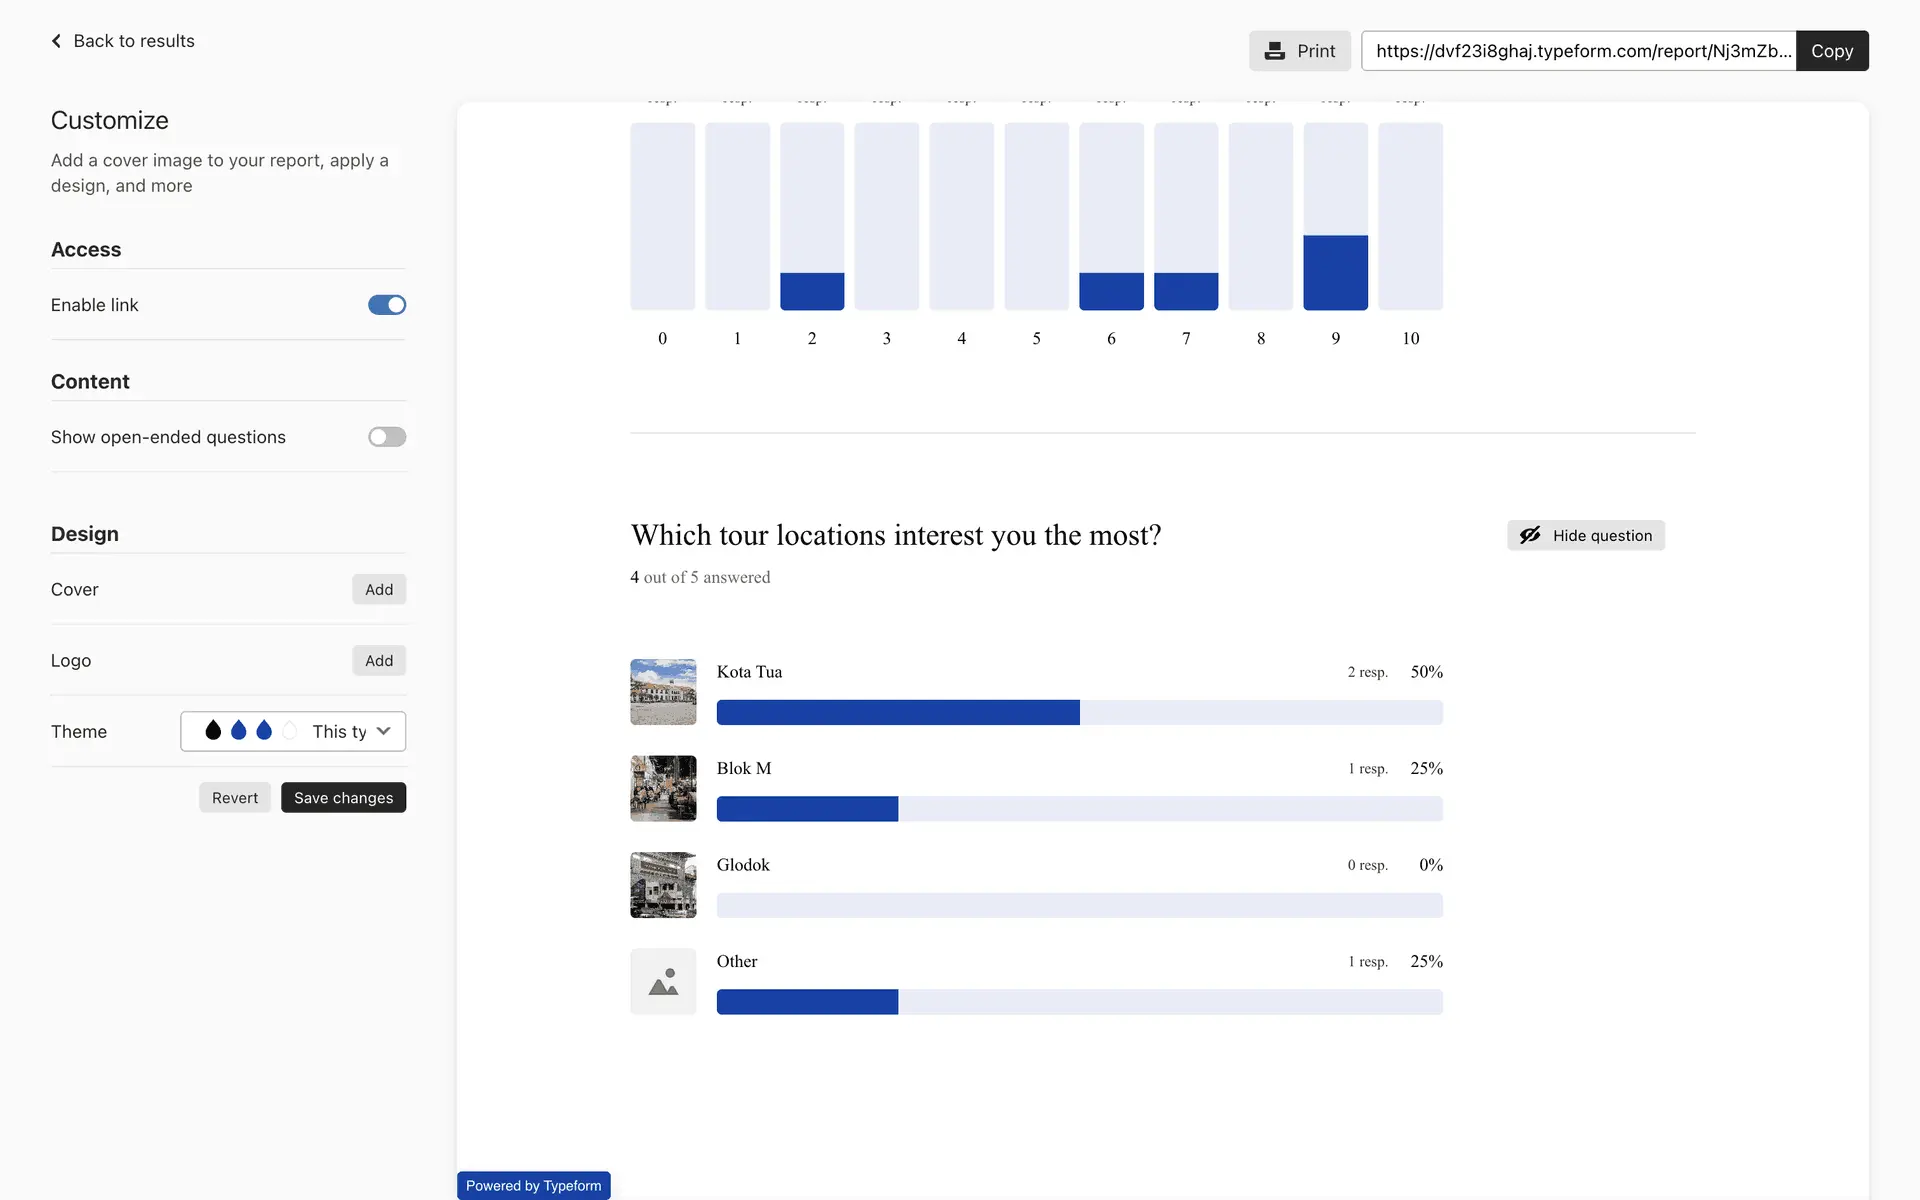The width and height of the screenshot is (1920, 1200).
Task: Click the Other placeholder image icon
Action: point(663,982)
